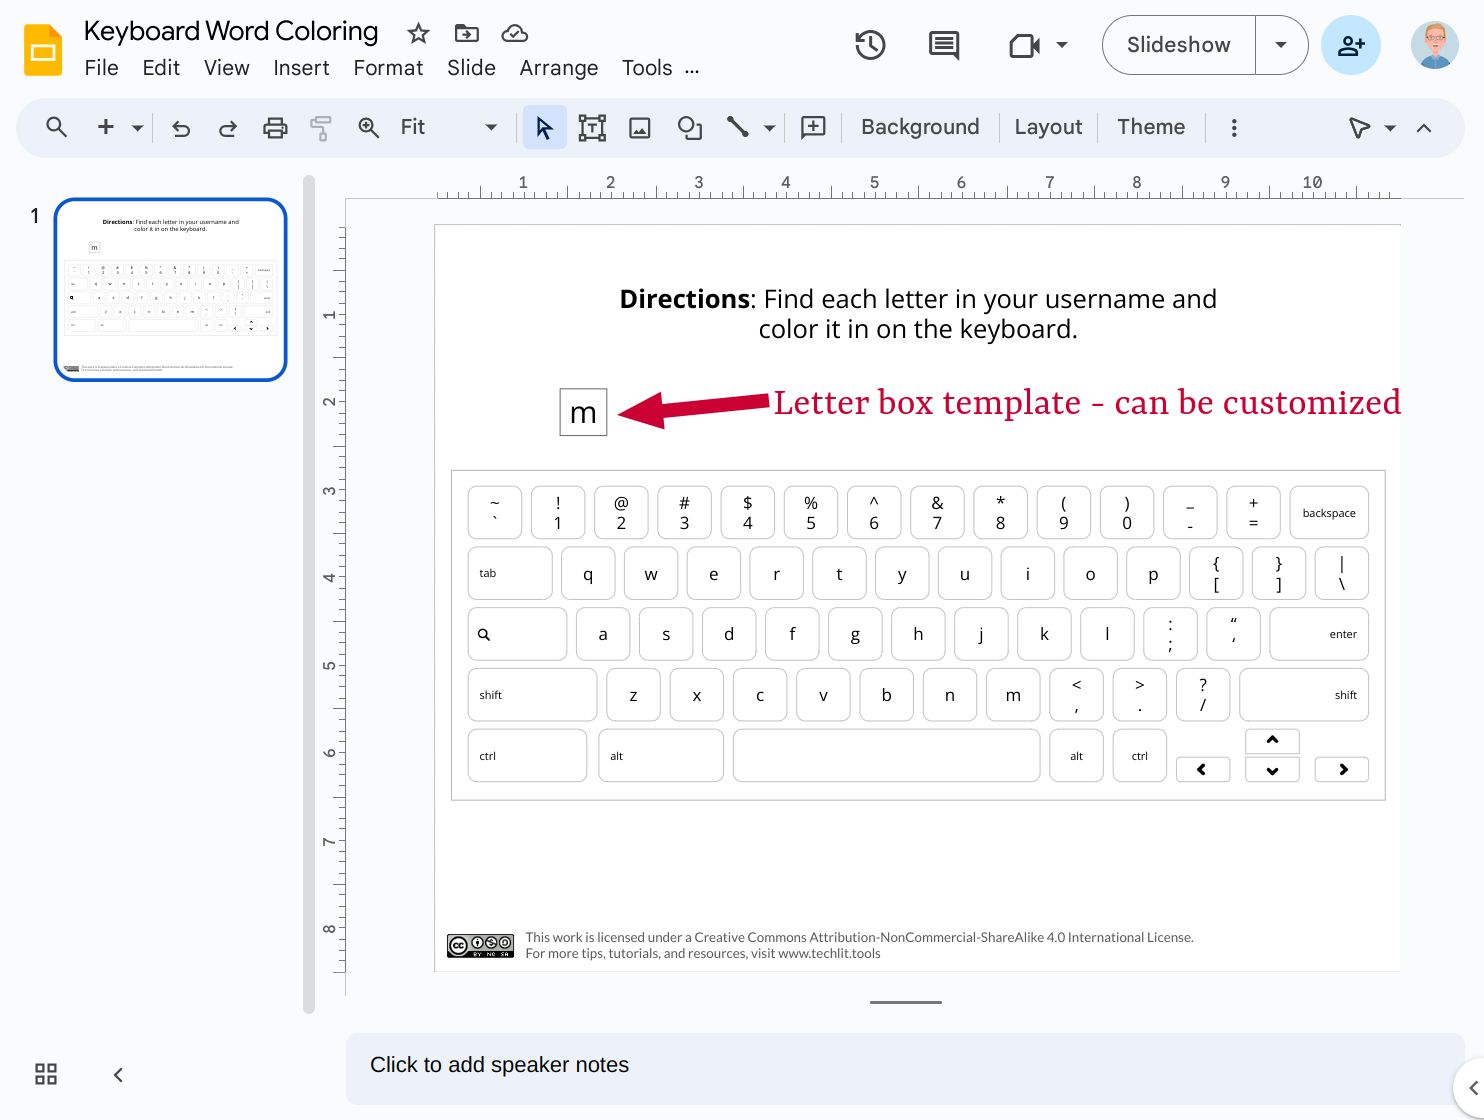
Task: Click the license text line on the slide
Action: 859,938
